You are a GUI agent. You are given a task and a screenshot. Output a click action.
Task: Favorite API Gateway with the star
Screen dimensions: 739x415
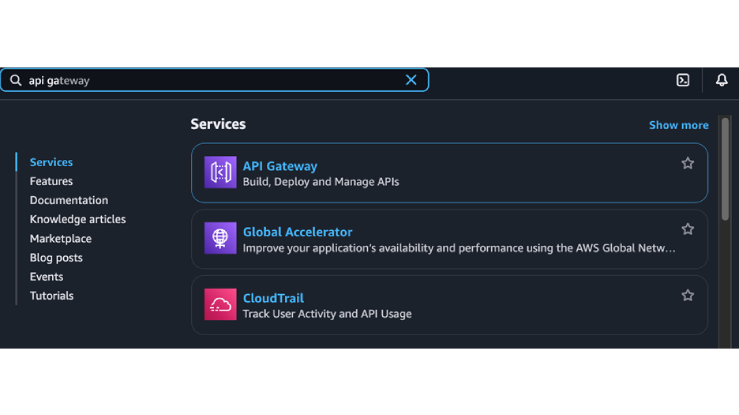pos(687,163)
